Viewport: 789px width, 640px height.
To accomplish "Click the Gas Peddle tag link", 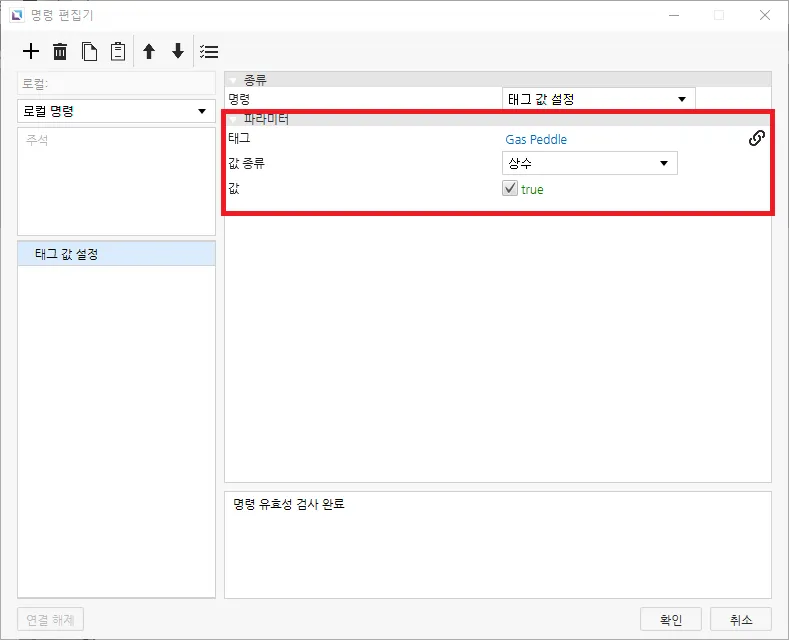I will (x=536, y=140).
